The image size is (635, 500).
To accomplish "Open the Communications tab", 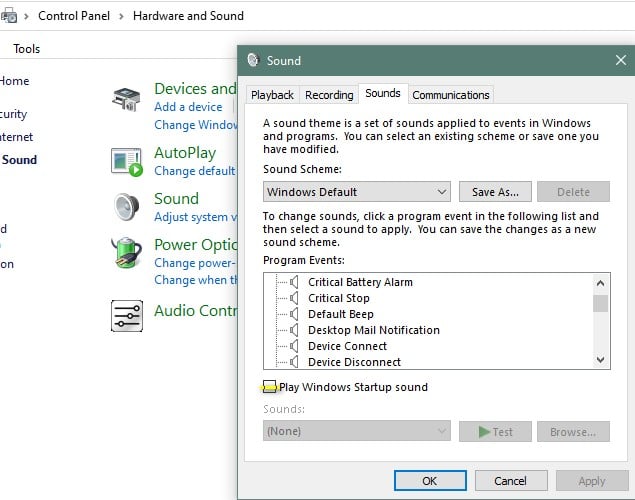I will (451, 95).
